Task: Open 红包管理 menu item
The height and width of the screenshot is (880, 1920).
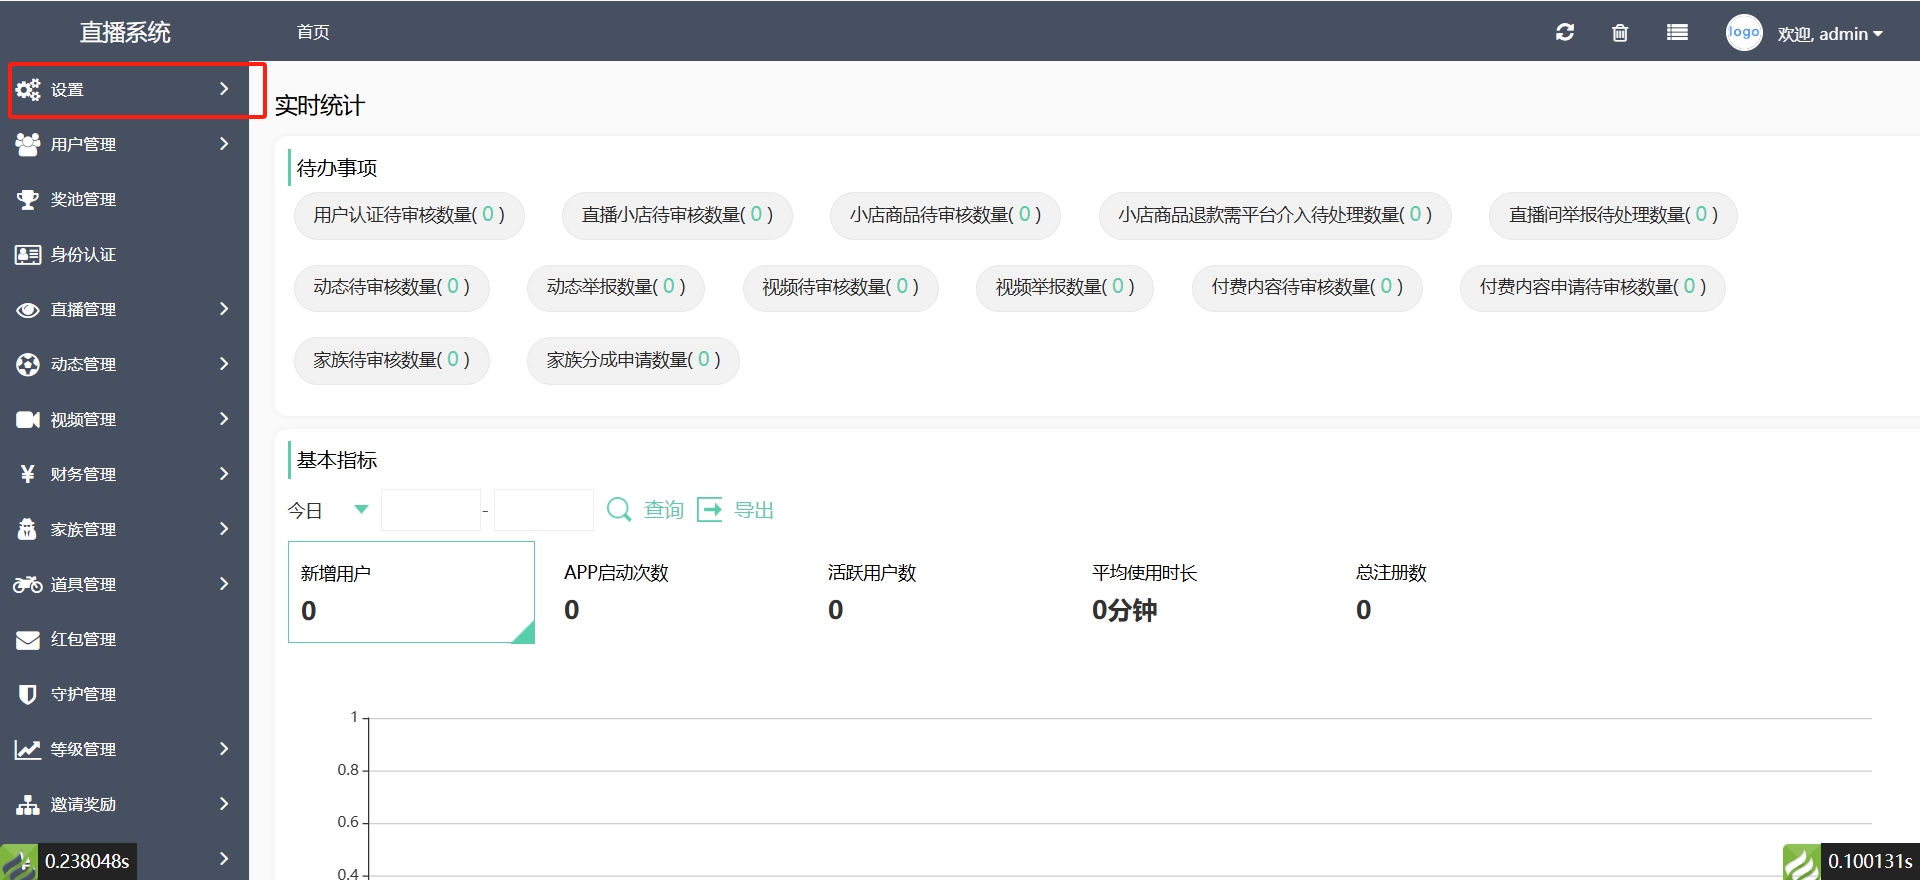Action: (x=124, y=639)
